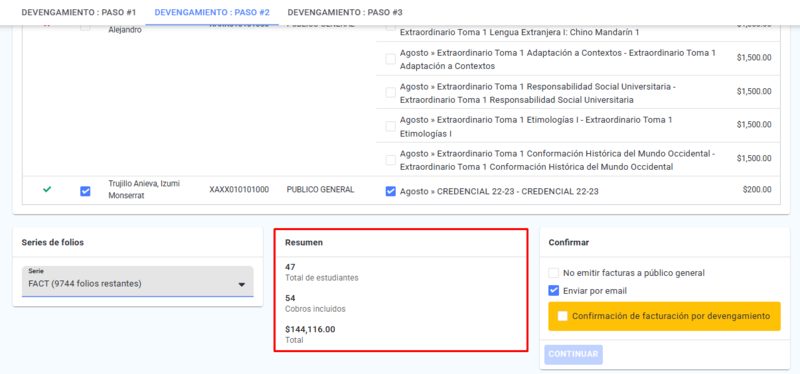Image resolution: width=800 pixels, height=374 pixels.
Task: Switch to Devengamiento Paso #1 tab
Action: tap(79, 12)
